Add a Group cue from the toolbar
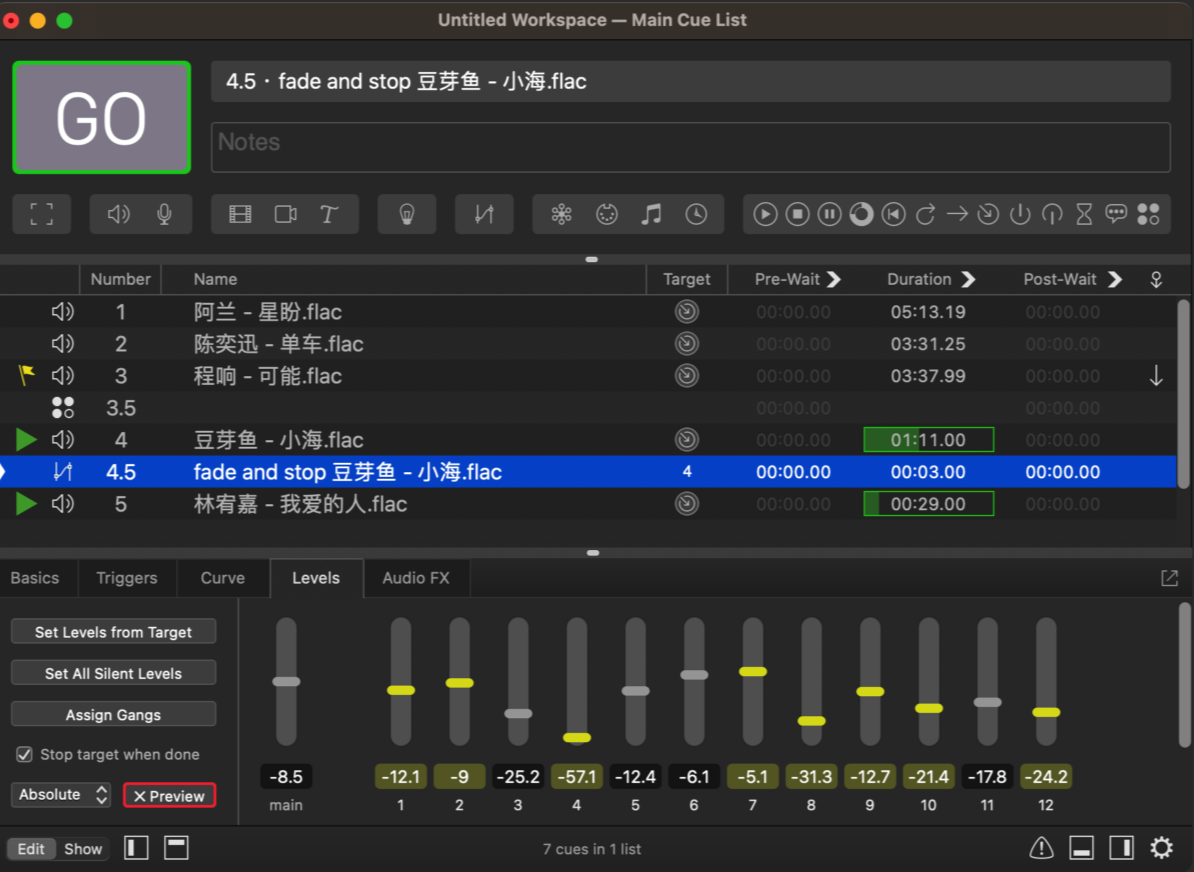Image resolution: width=1194 pixels, height=872 pixels. pyautogui.click(x=42, y=214)
